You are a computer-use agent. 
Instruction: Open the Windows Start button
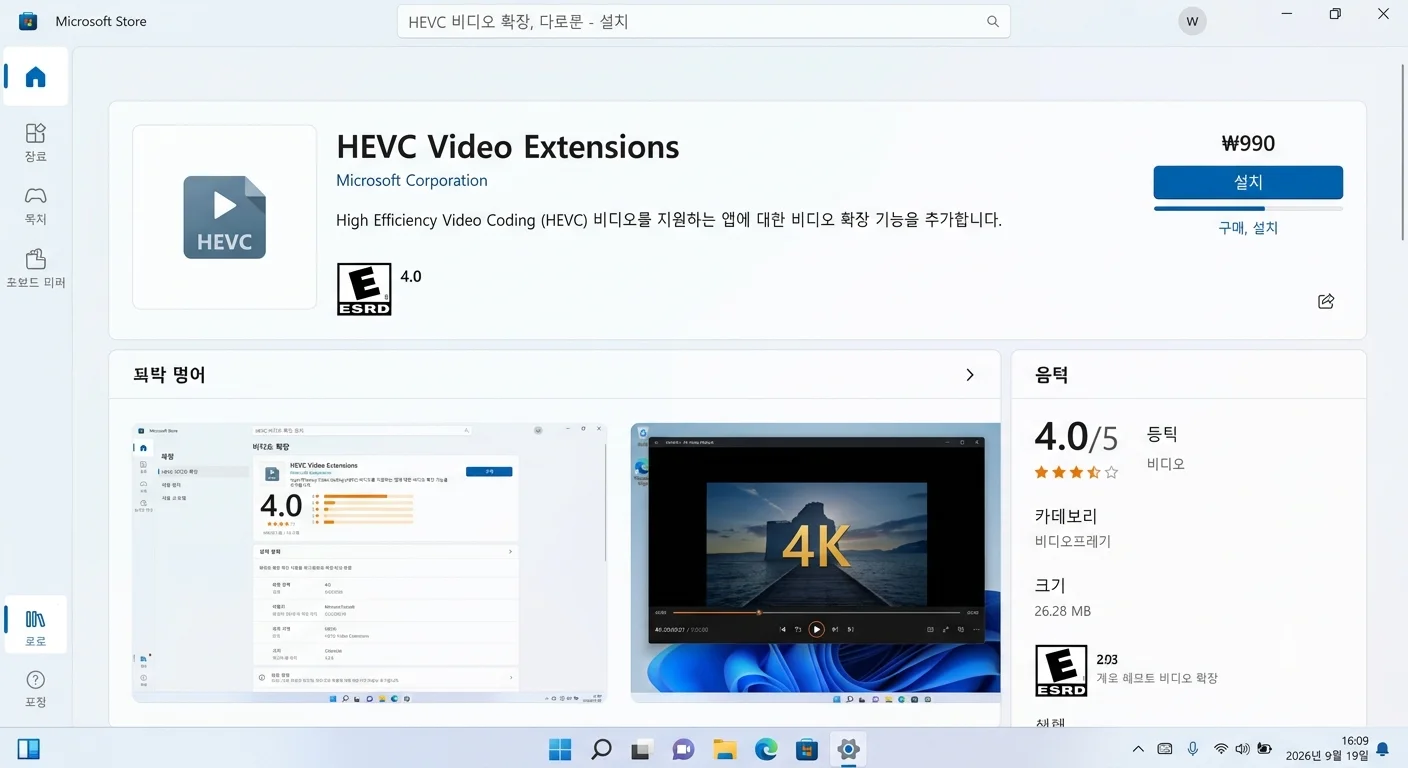[x=560, y=749]
